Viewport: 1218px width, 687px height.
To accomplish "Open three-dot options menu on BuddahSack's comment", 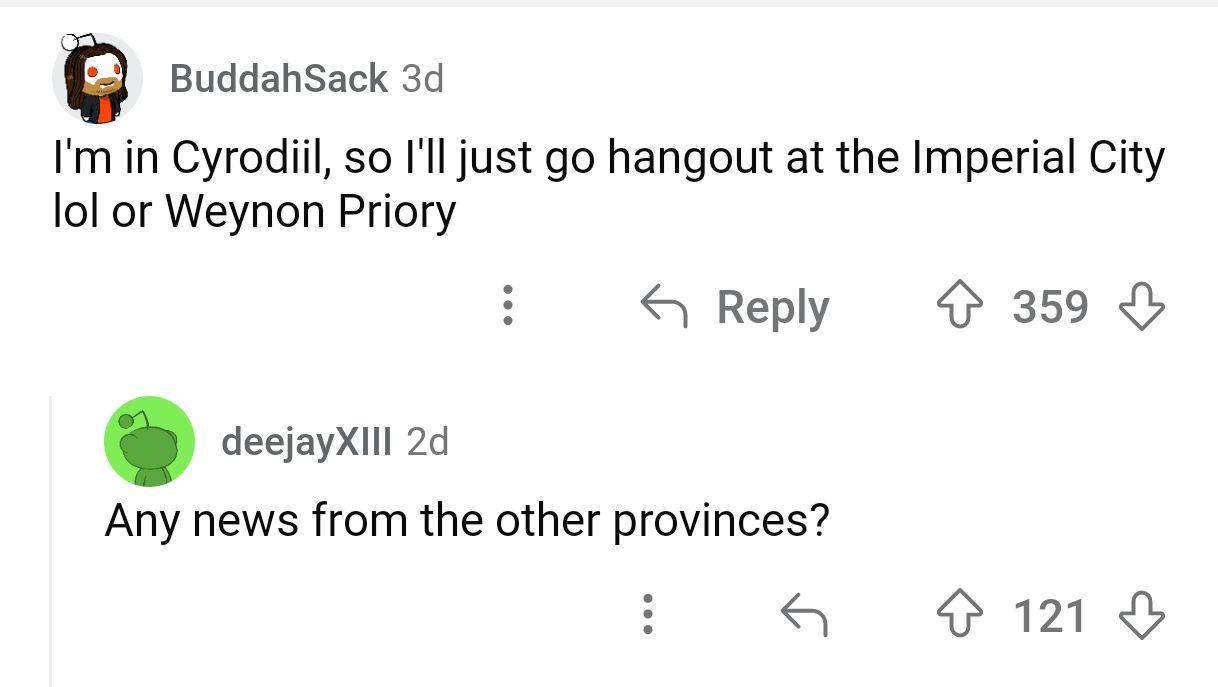I will point(508,306).
